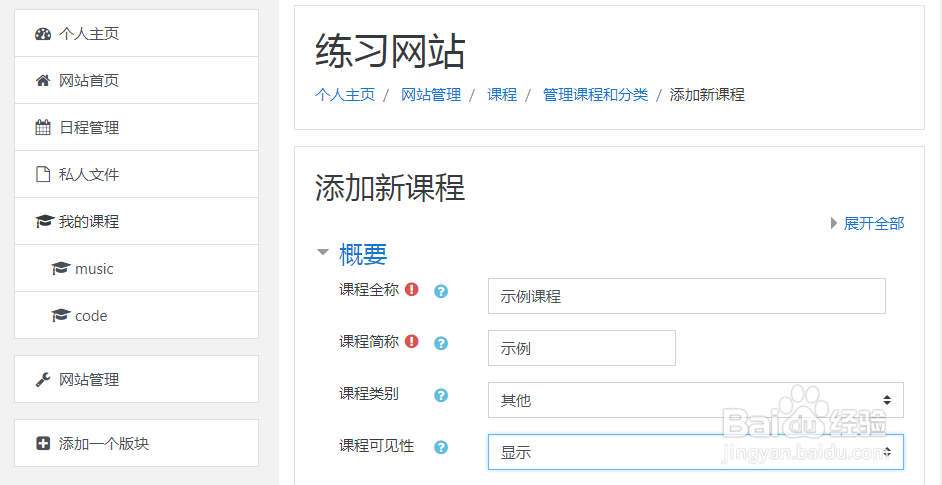This screenshot has width=942, height=485.
Task: Click the help icon beside 课程简称
Action: pos(441,343)
